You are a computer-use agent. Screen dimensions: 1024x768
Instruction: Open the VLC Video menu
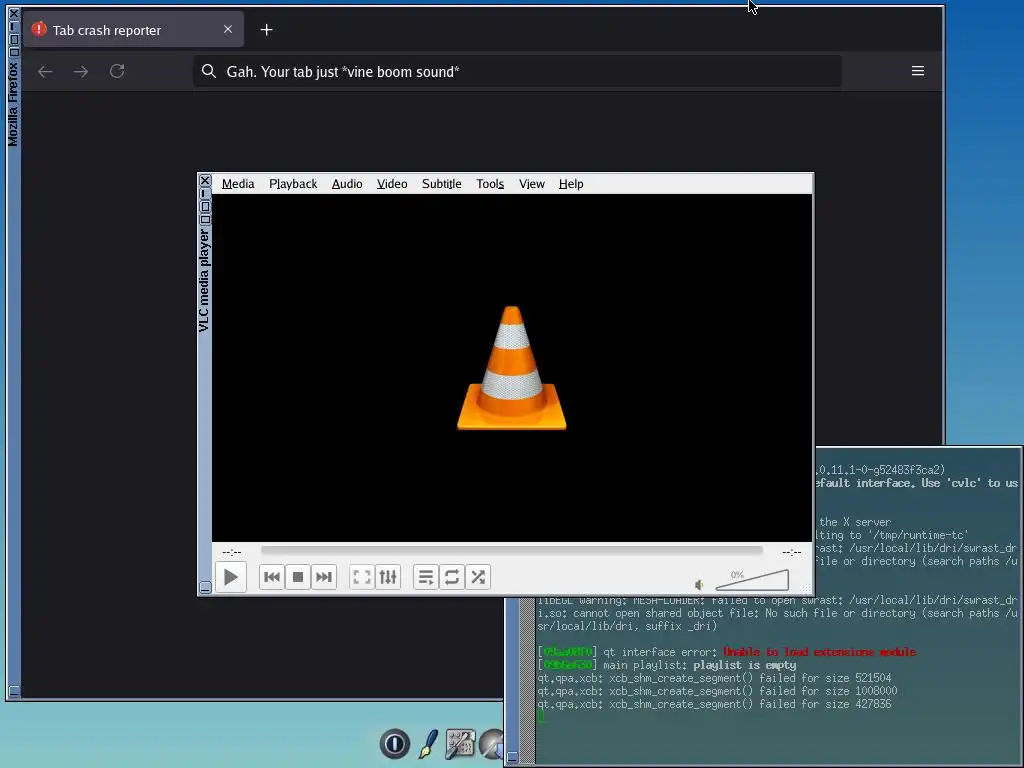coord(392,184)
